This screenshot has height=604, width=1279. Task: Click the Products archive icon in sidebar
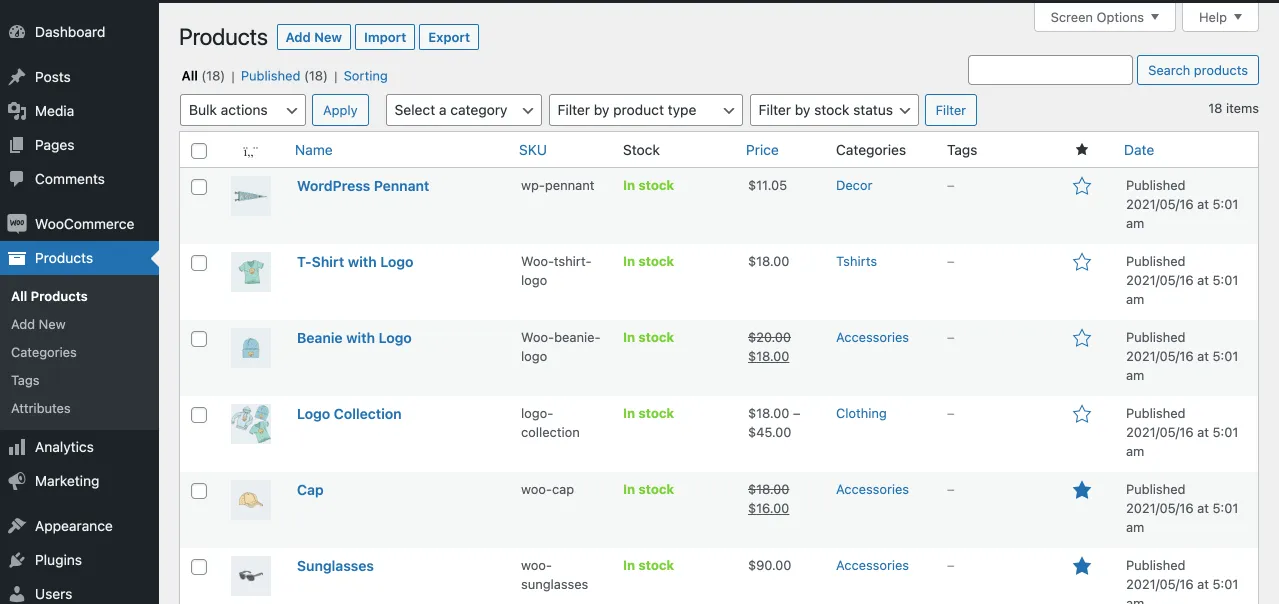[16, 258]
